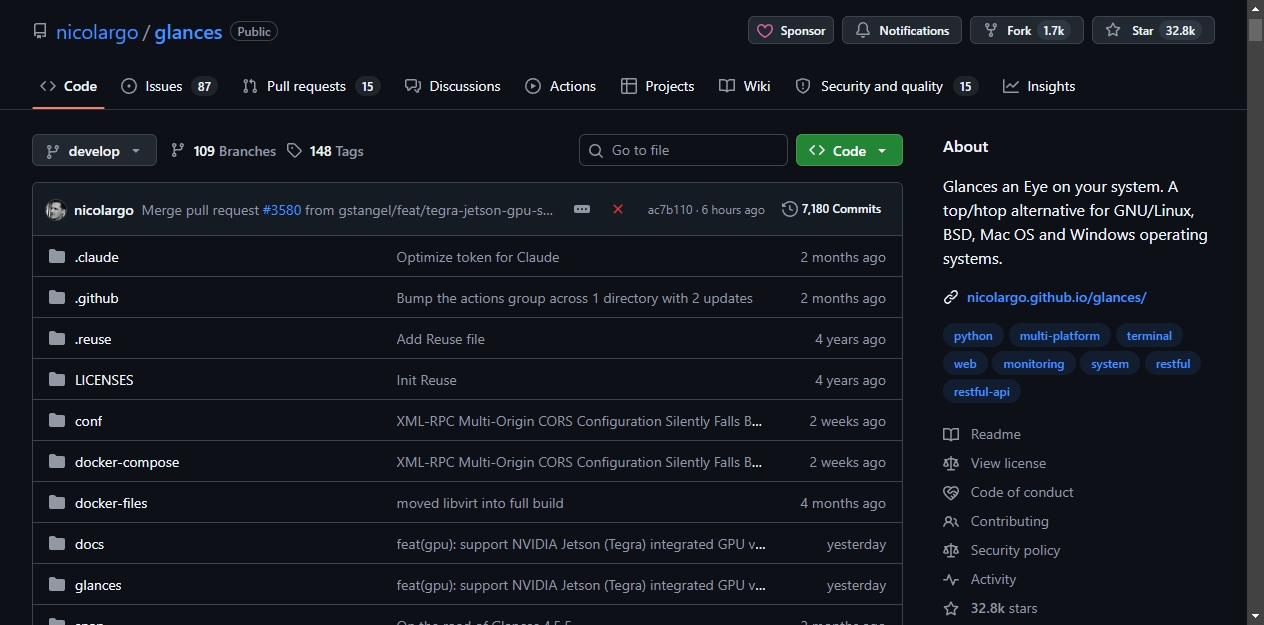Select the system topic tag

pos(1110,364)
